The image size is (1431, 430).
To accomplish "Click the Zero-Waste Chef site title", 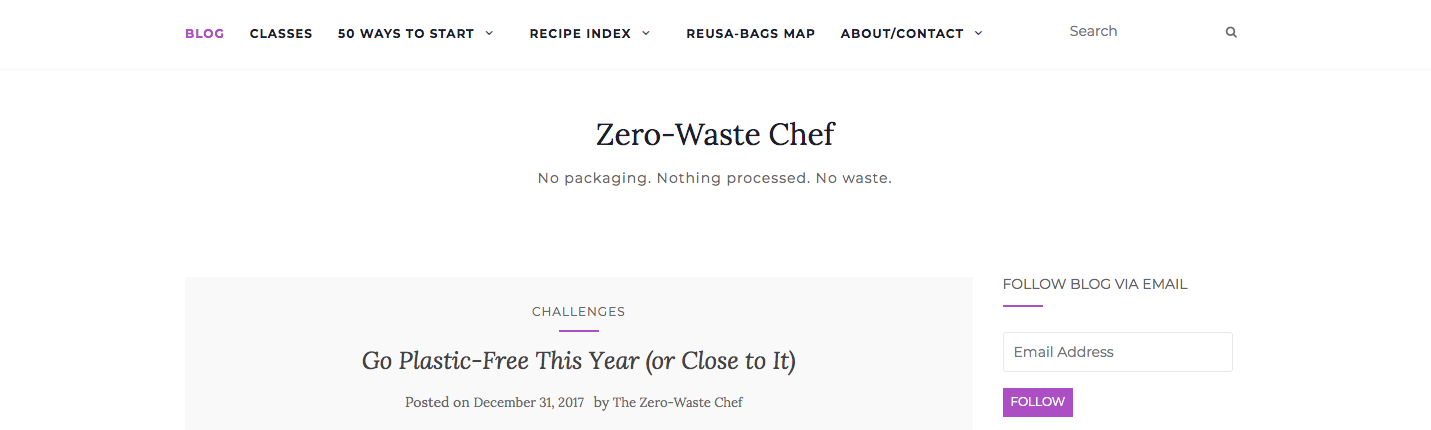I will (715, 134).
